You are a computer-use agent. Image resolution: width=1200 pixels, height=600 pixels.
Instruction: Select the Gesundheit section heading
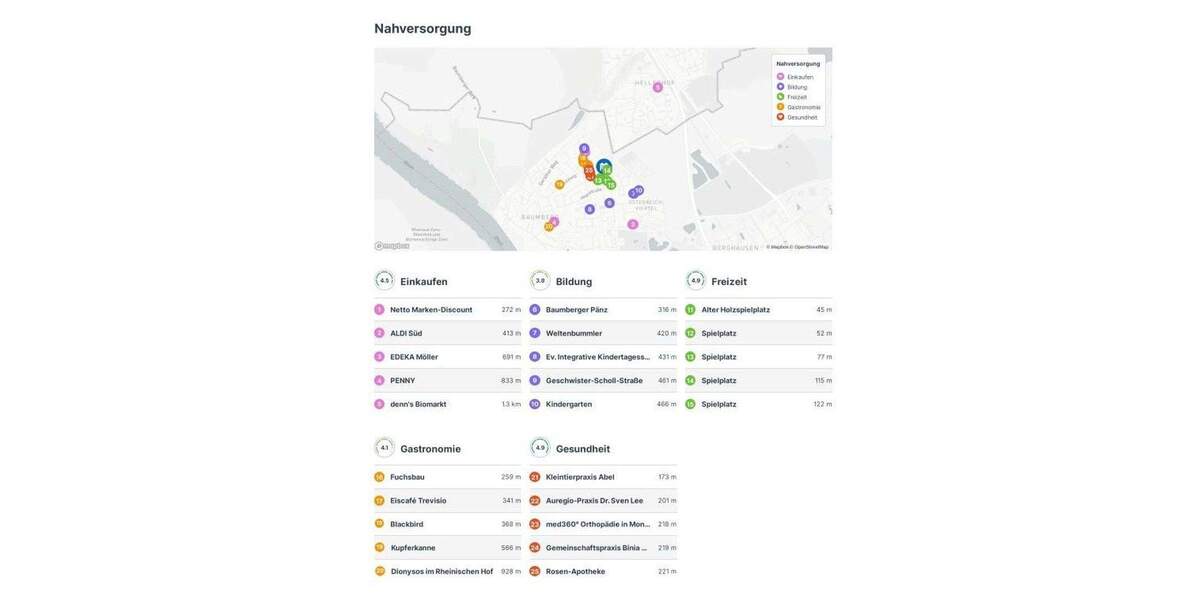584,446
